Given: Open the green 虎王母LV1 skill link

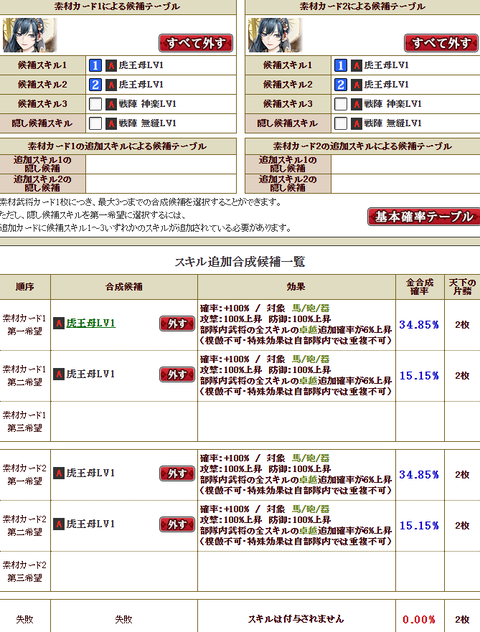Looking at the screenshot, I should pos(91,323).
